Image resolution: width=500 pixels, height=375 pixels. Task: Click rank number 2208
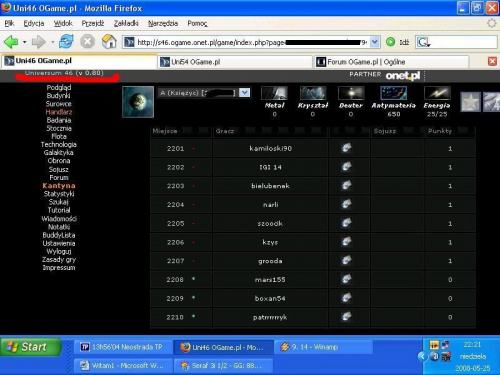pyautogui.click(x=175, y=279)
